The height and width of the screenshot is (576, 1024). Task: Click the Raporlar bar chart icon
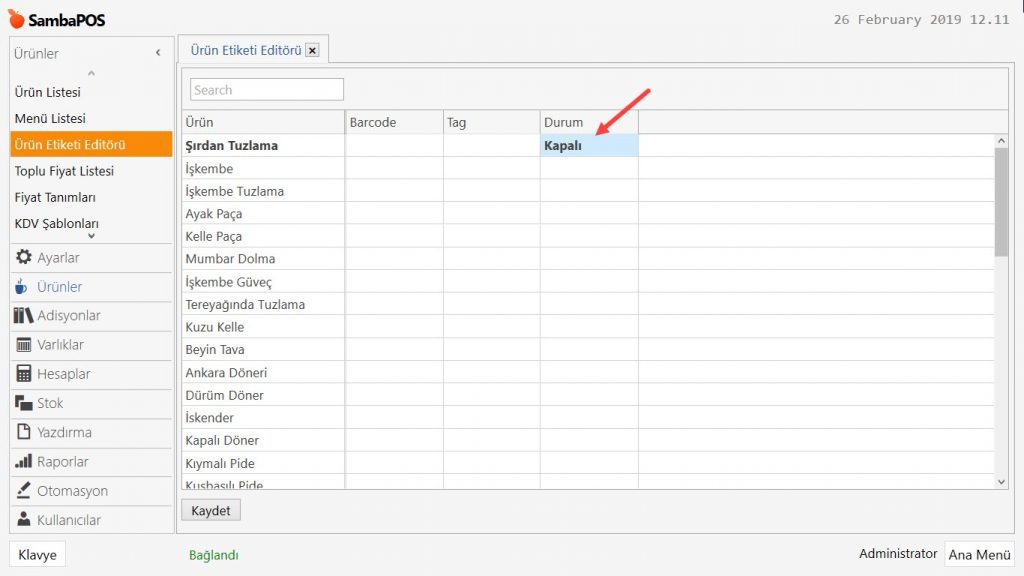[24, 462]
